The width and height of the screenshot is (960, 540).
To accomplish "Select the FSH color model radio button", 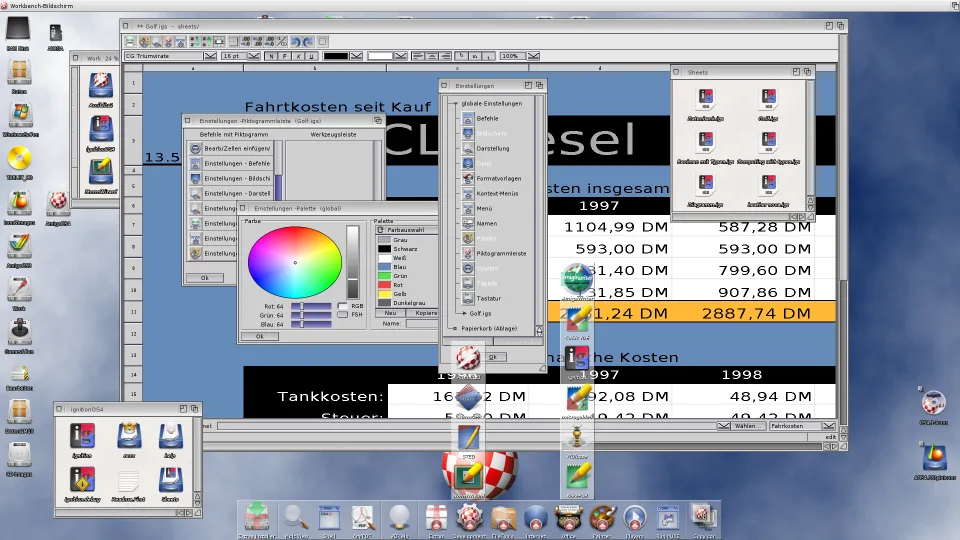I will pos(342,315).
